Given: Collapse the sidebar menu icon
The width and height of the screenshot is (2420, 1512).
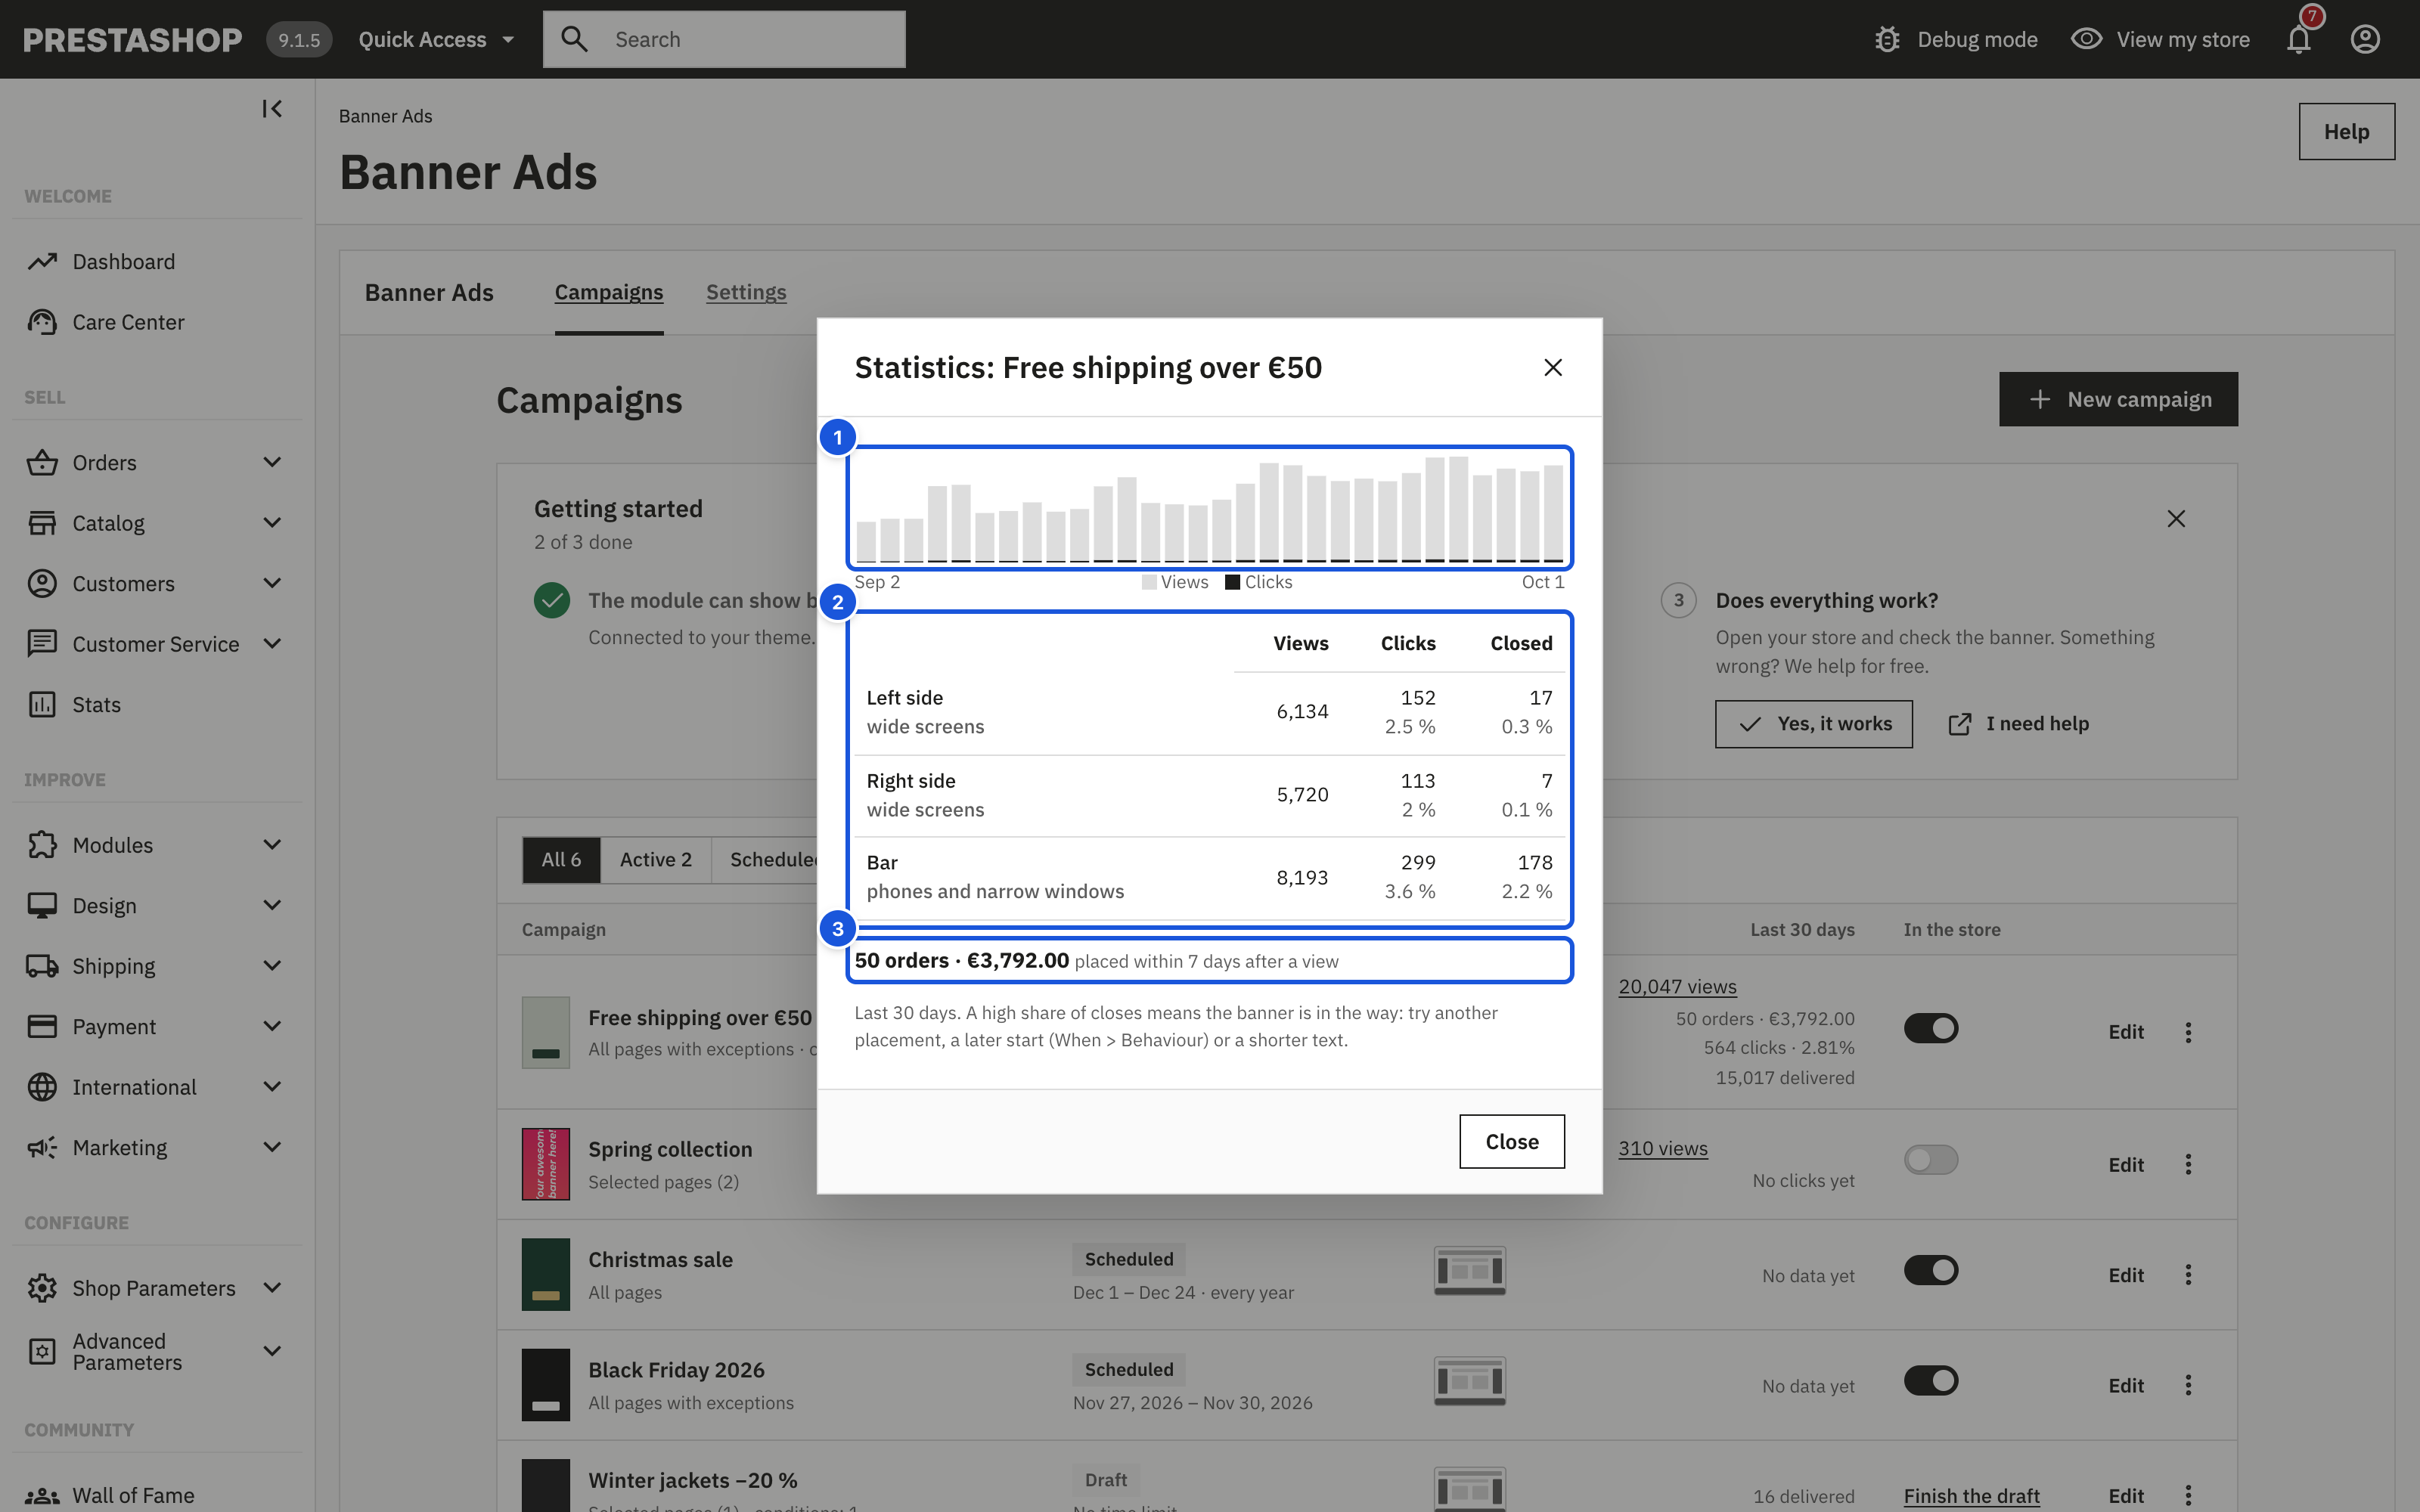Looking at the screenshot, I should pyautogui.click(x=272, y=108).
